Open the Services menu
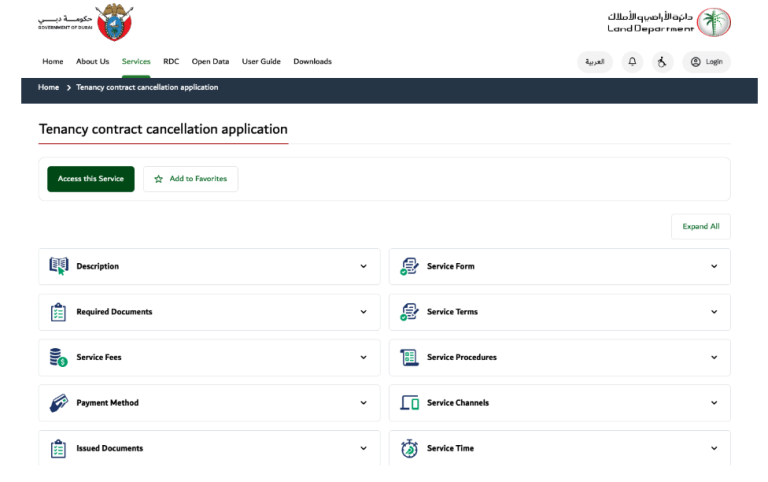768x482 pixels. [x=136, y=62]
